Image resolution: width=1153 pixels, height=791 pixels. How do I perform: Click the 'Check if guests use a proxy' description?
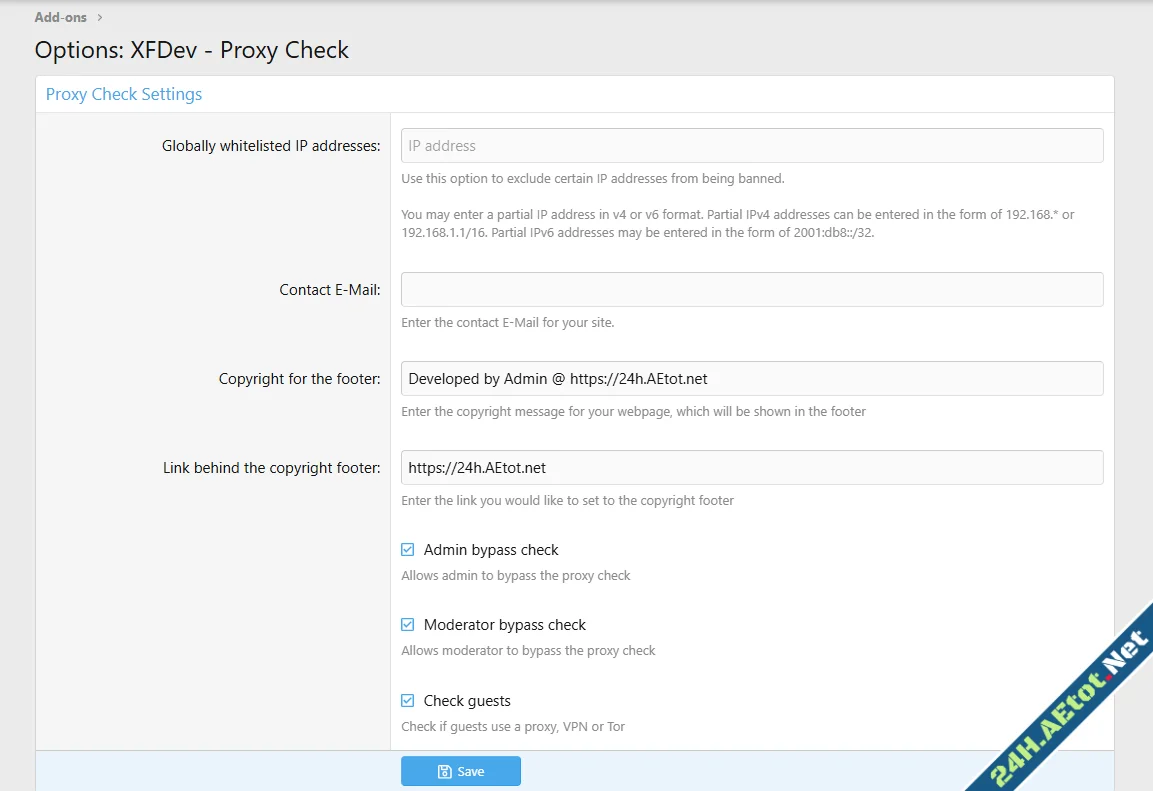coord(512,727)
